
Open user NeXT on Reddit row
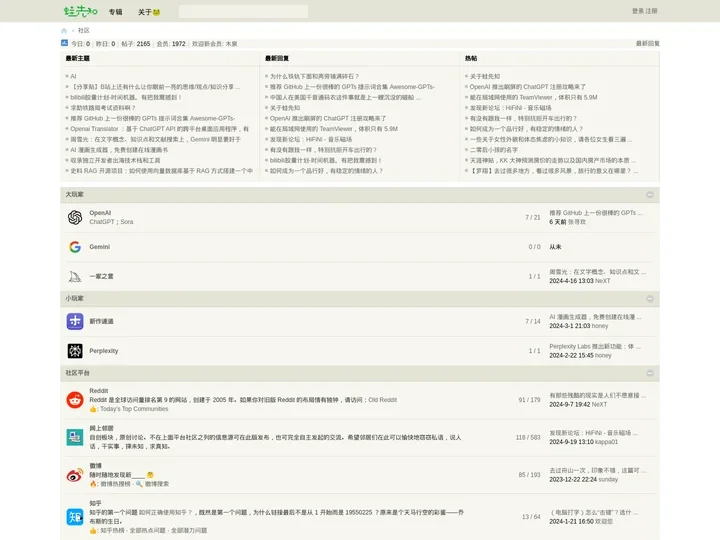coord(599,405)
